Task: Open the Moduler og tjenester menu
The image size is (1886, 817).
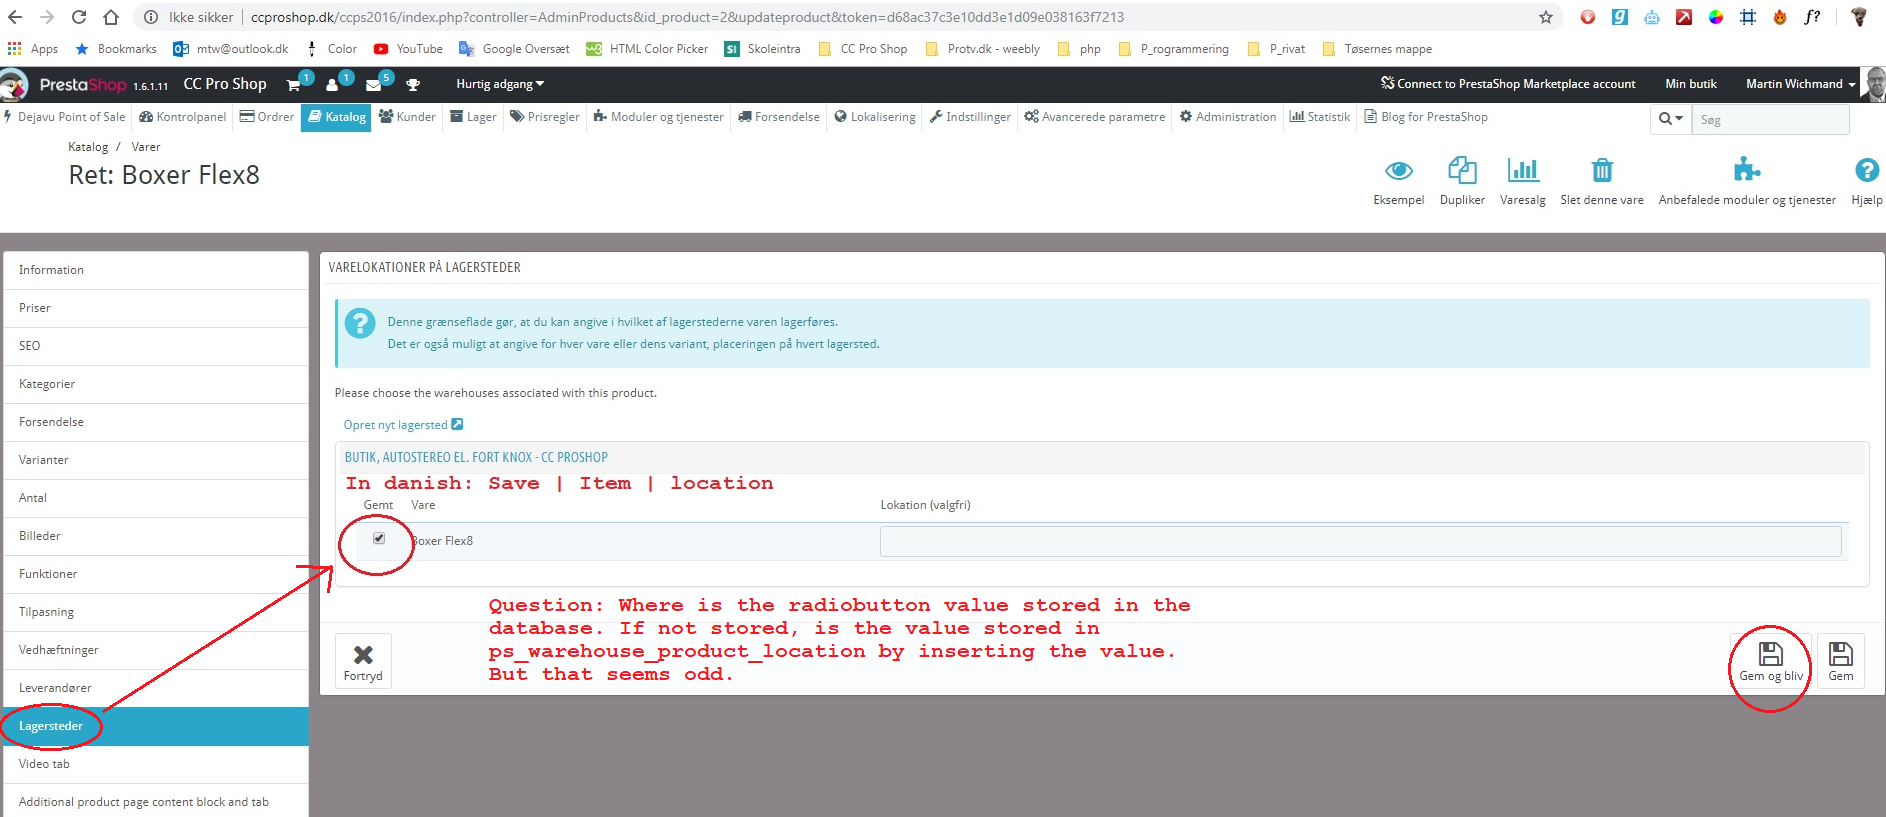Action: [658, 117]
